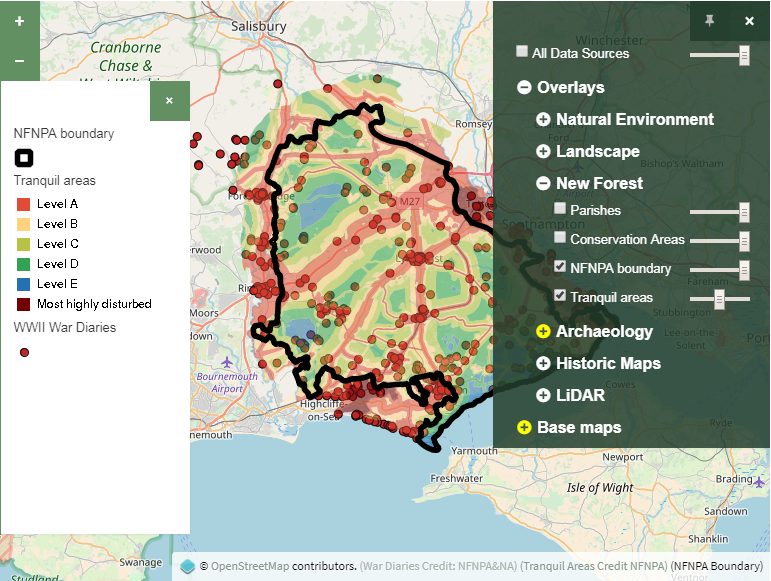Expand the Base maps section

pos(524,428)
